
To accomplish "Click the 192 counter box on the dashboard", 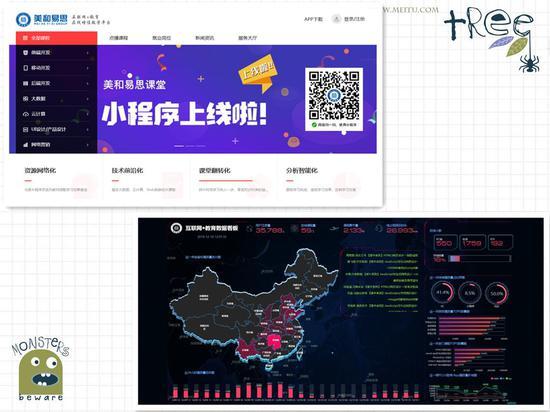I will click(x=501, y=242).
